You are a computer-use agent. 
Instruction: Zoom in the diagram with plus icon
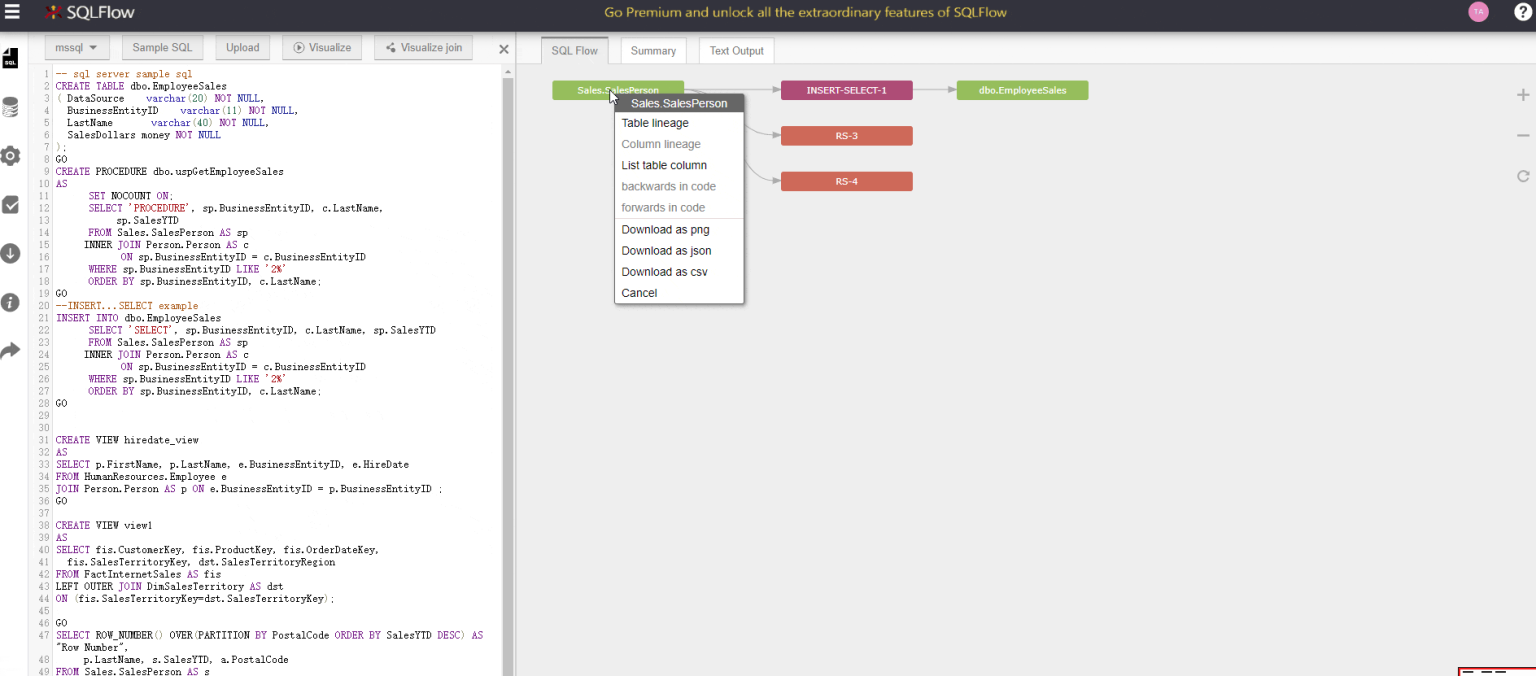pos(1523,95)
